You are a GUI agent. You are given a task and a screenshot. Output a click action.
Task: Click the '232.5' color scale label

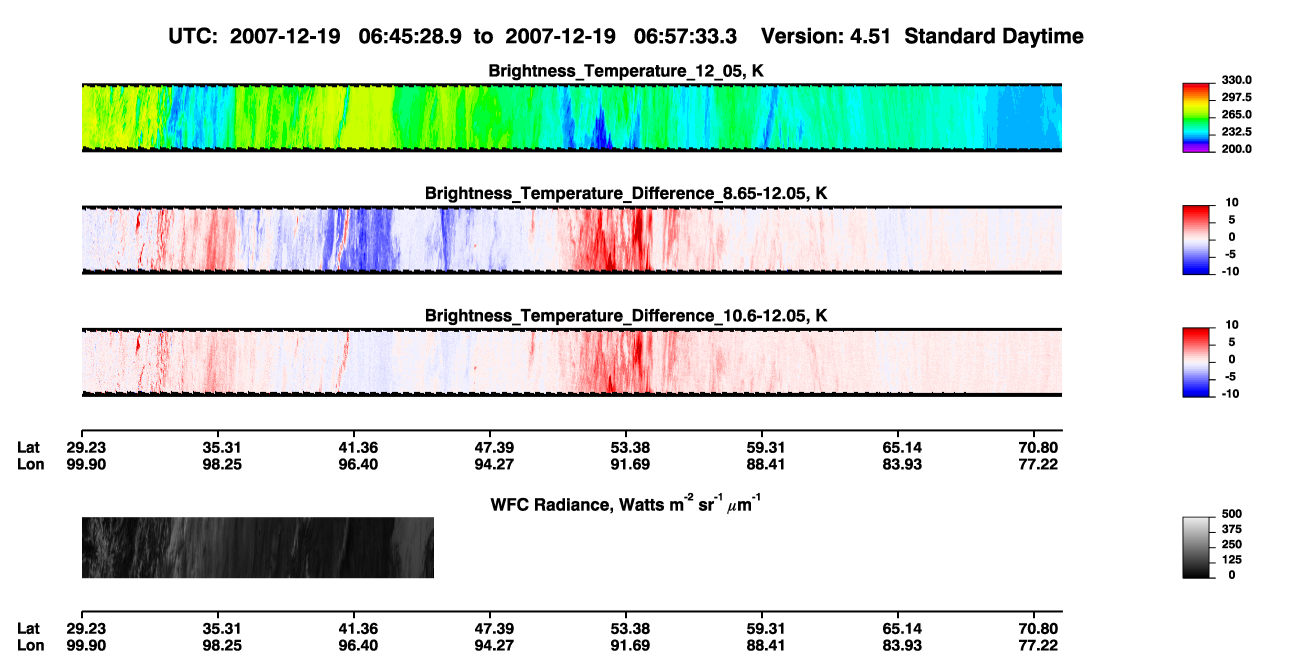1238,131
